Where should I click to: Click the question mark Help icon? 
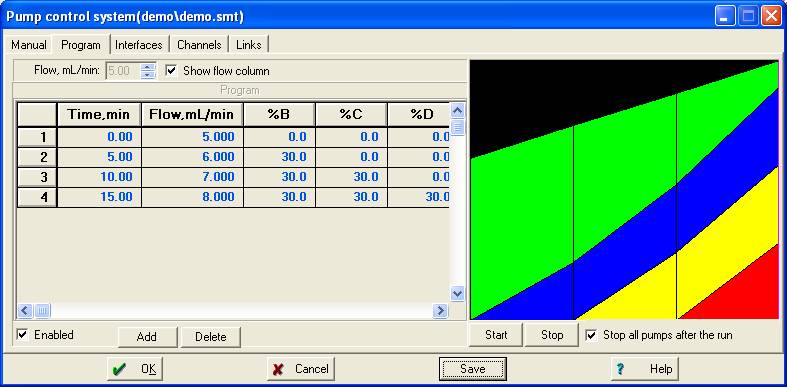[x=620, y=369]
